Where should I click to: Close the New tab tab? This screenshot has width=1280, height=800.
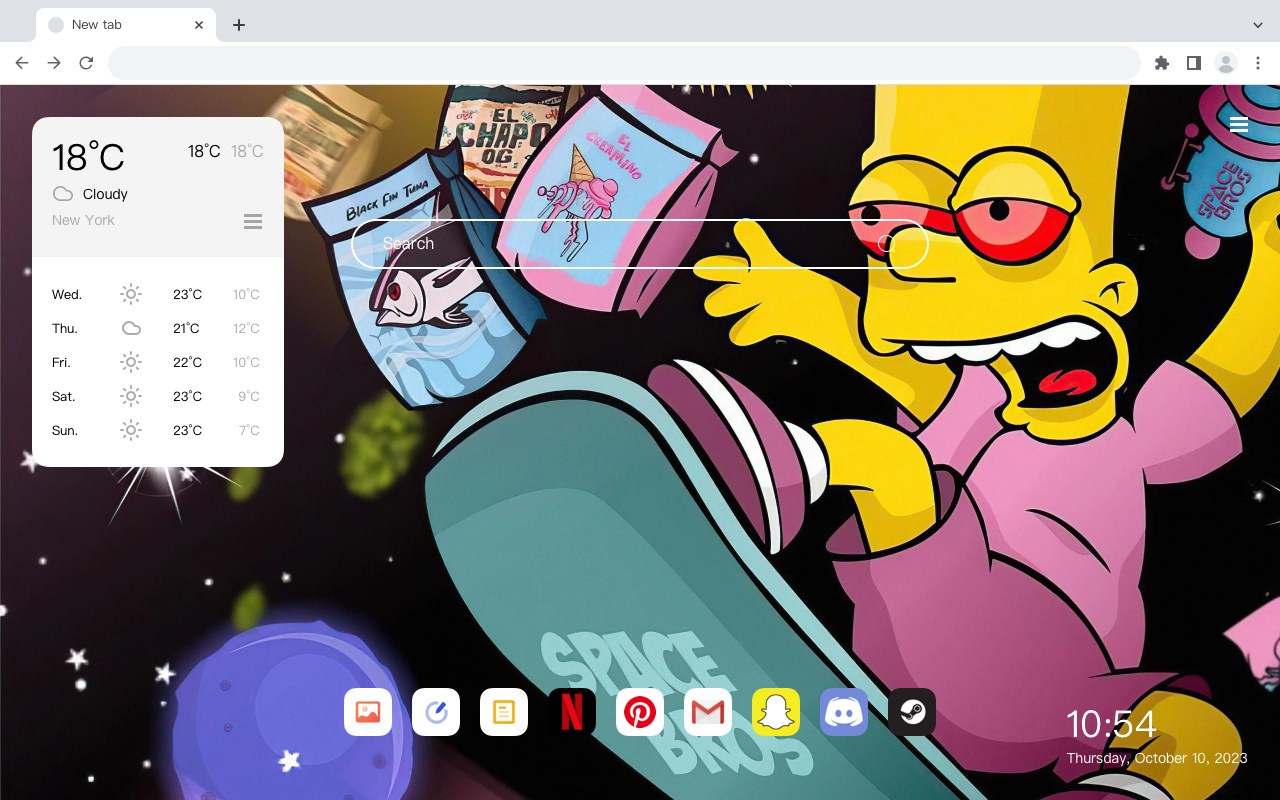pos(199,25)
